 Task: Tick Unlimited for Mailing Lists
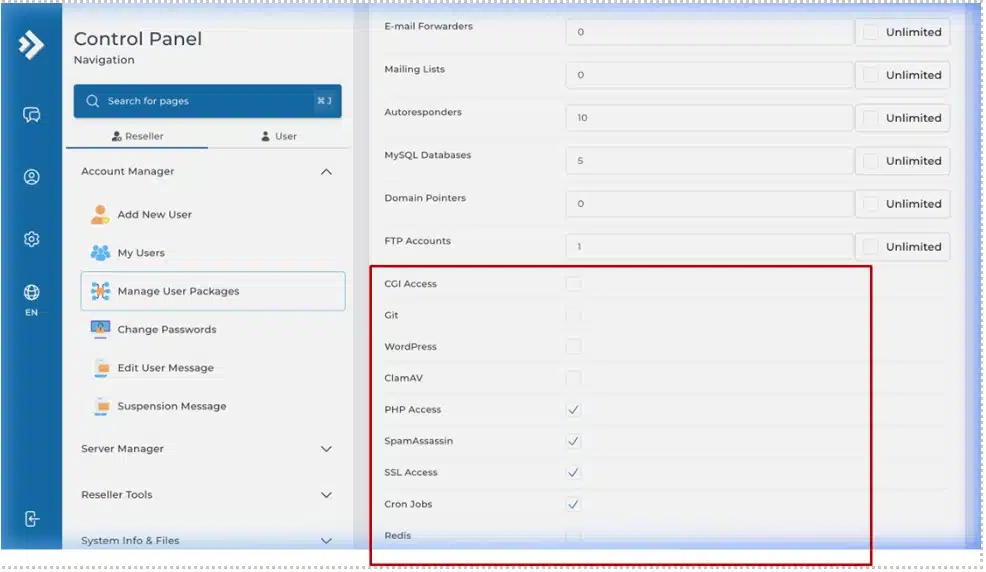pyautogui.click(x=870, y=75)
